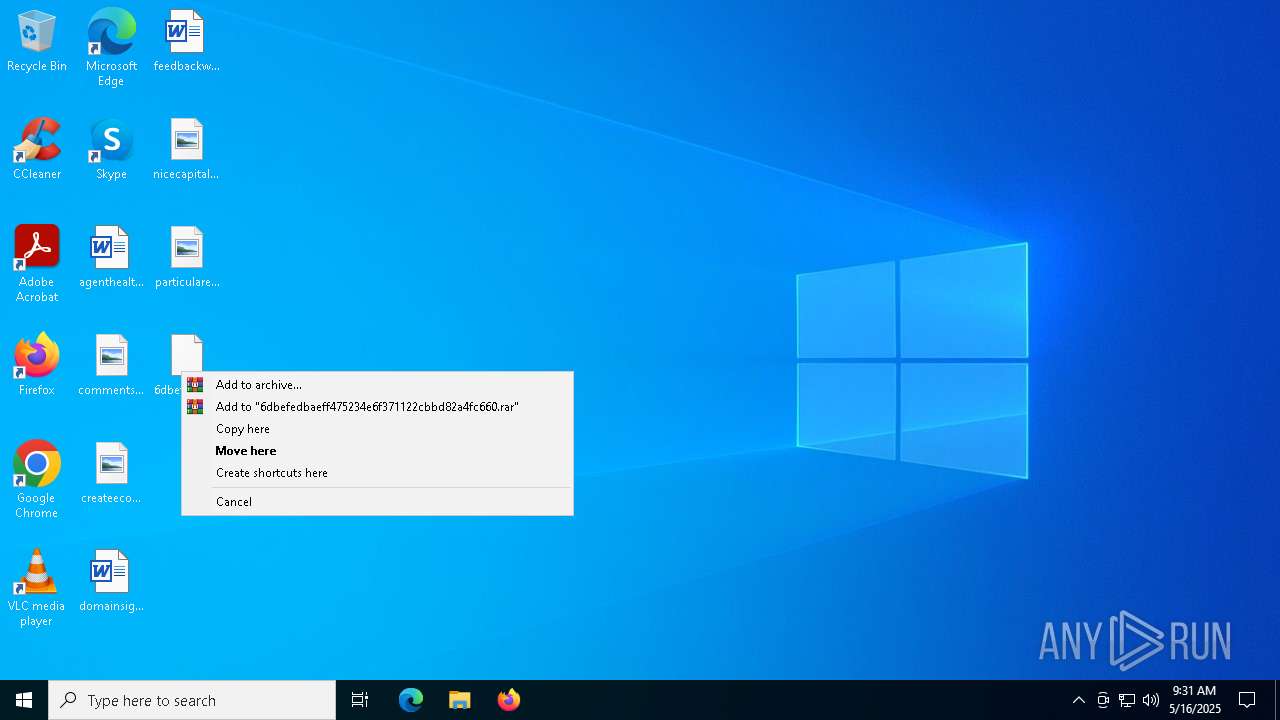Select the nicecapital... image file
Image resolution: width=1280 pixels, height=720 pixels.
coord(186,150)
